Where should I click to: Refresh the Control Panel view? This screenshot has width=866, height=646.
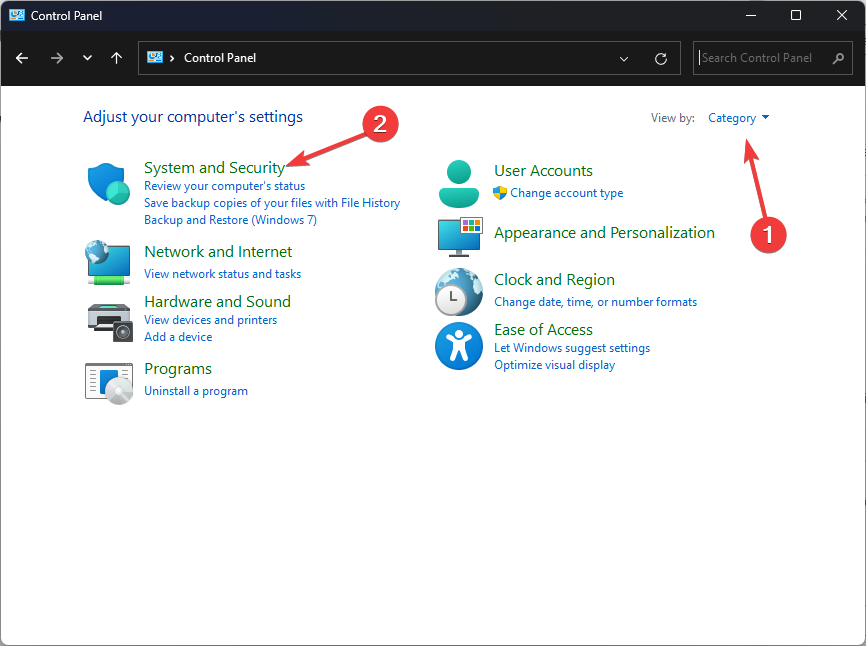(x=661, y=58)
